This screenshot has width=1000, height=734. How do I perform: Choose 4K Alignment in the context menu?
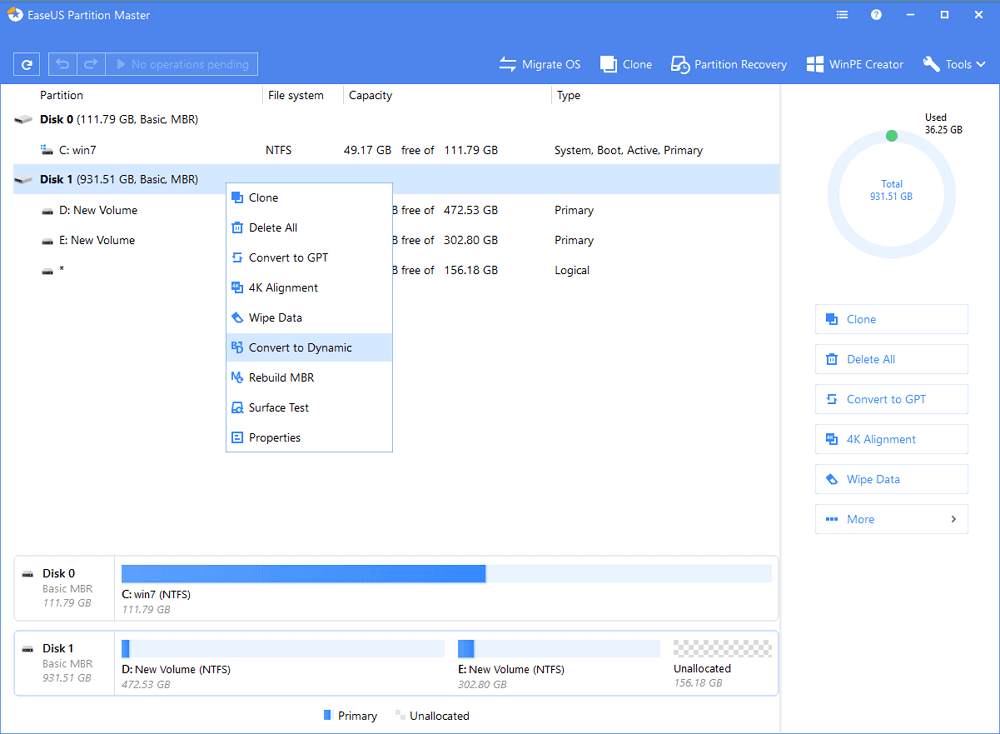click(309, 288)
